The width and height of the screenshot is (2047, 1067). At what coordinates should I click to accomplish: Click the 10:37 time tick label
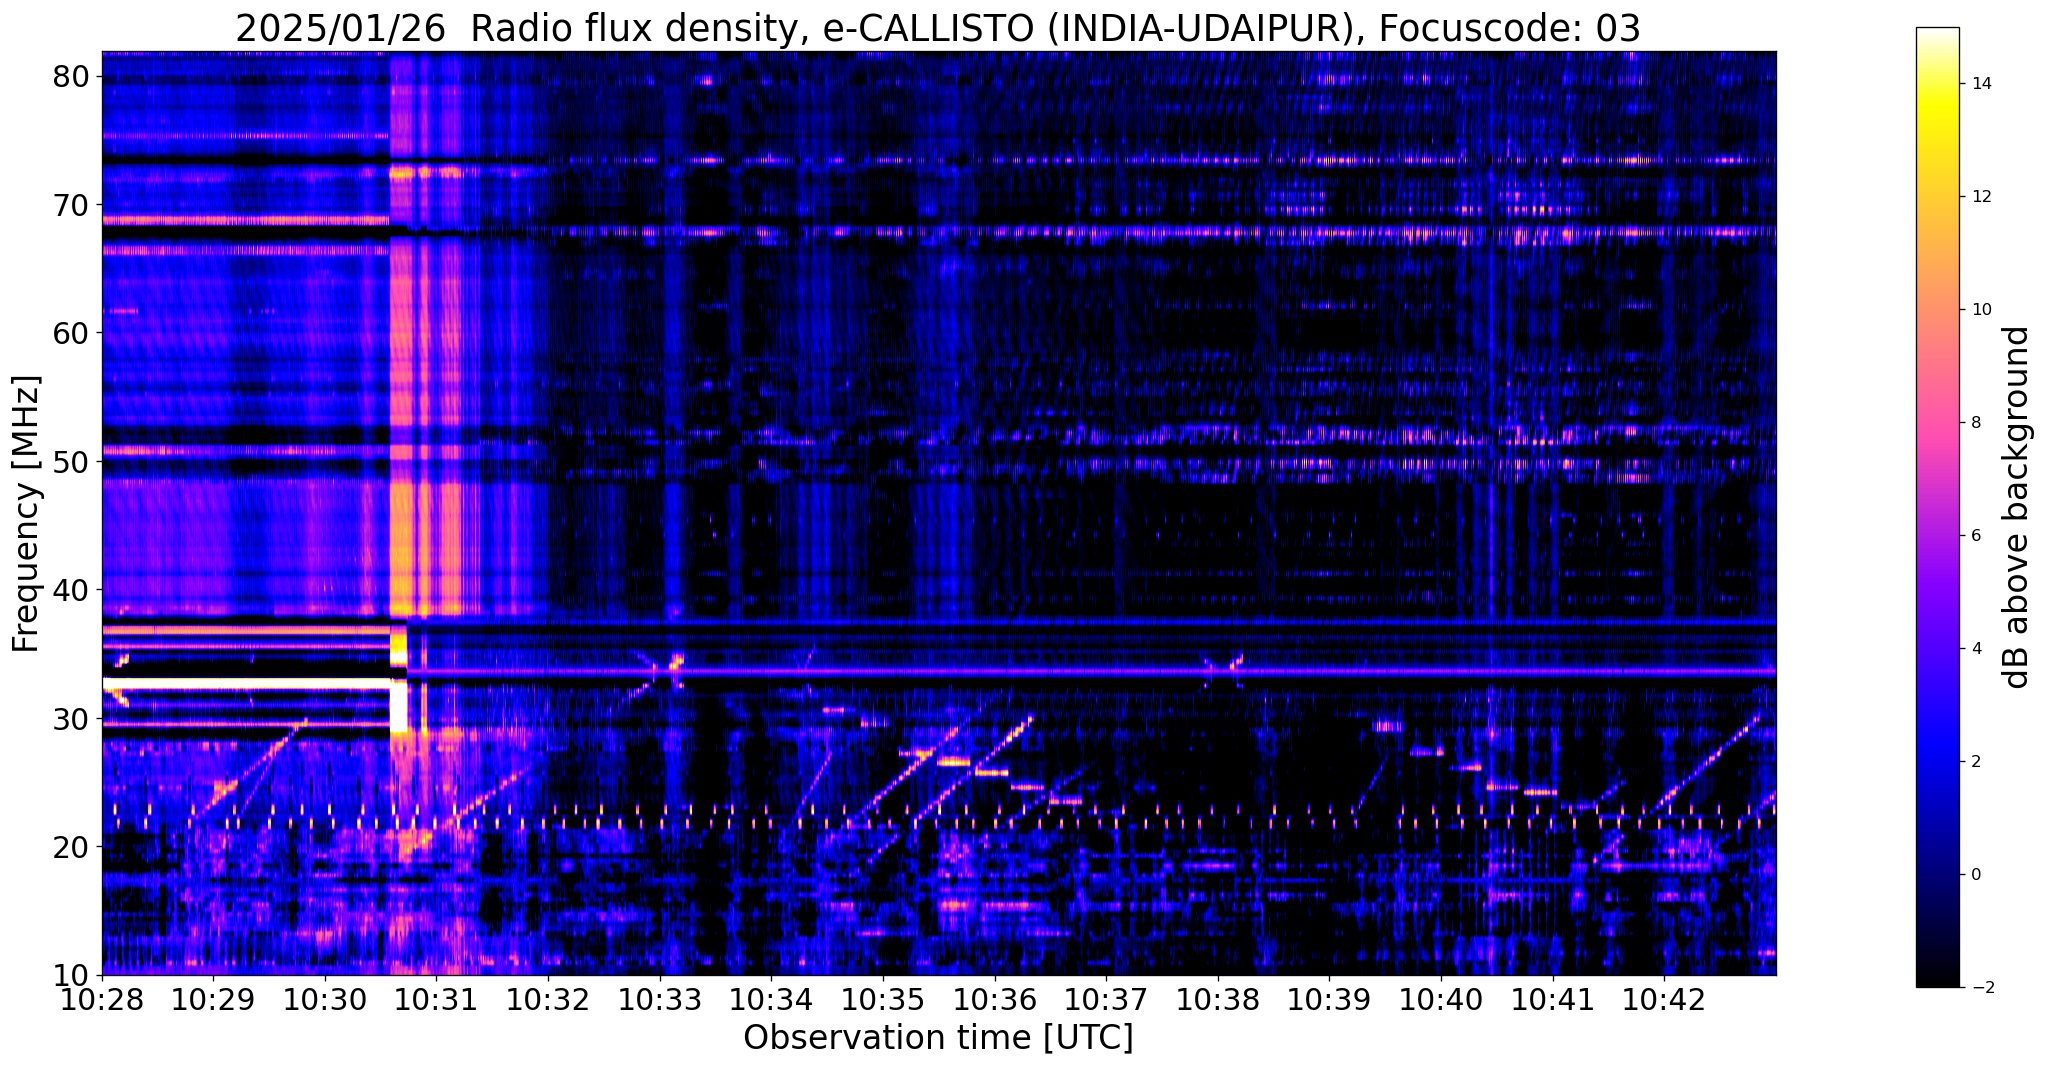click(1107, 1000)
